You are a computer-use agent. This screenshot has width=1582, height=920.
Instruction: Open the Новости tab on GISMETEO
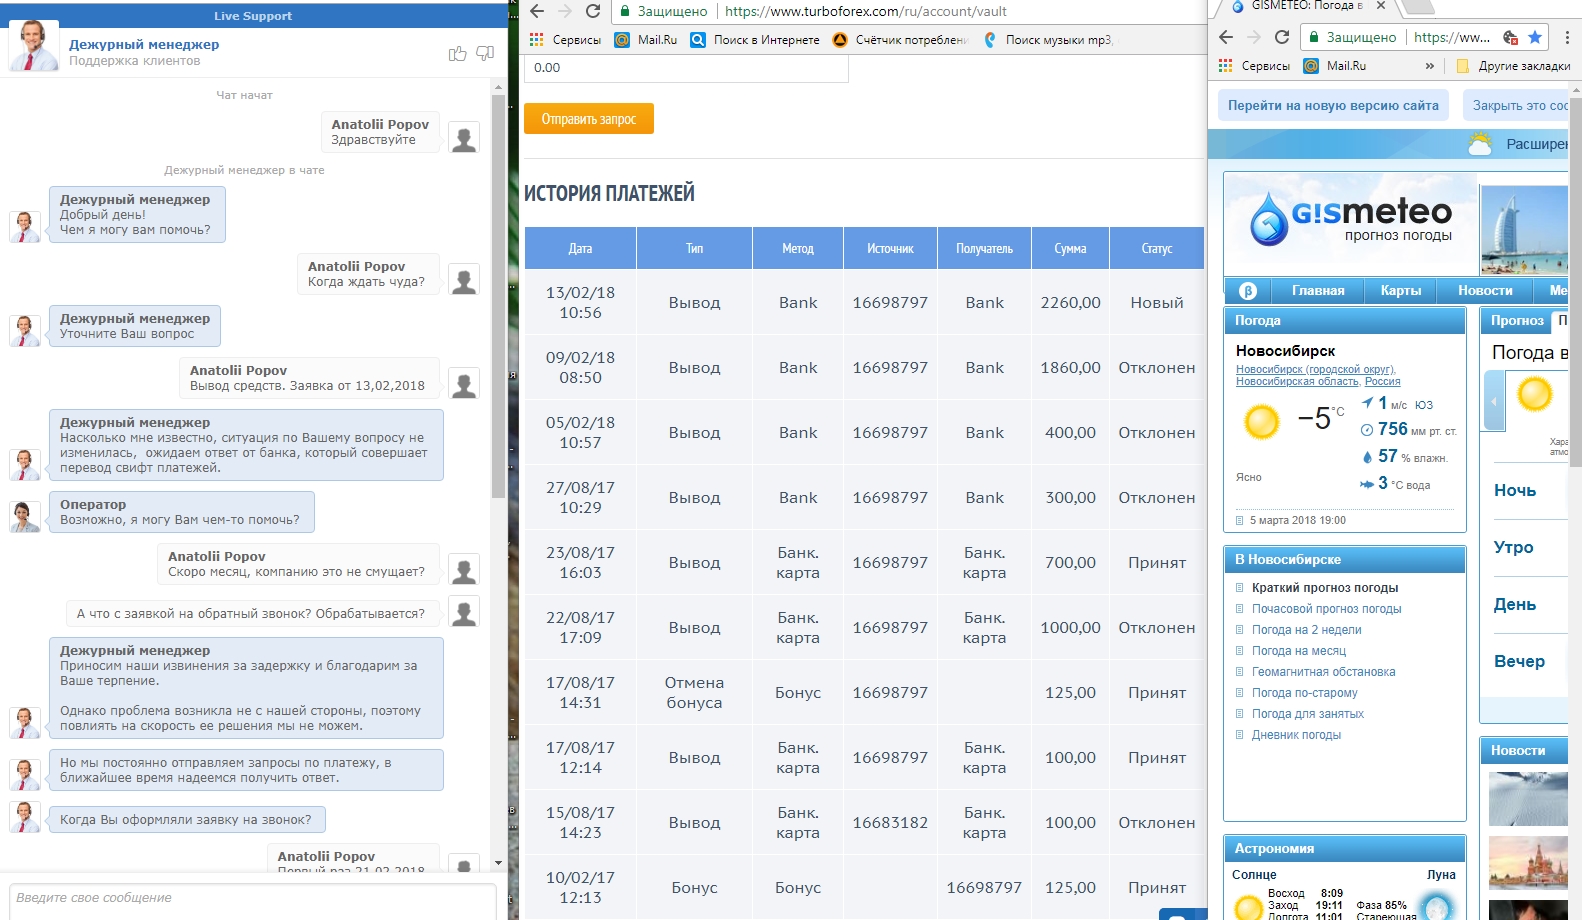pyautogui.click(x=1485, y=291)
